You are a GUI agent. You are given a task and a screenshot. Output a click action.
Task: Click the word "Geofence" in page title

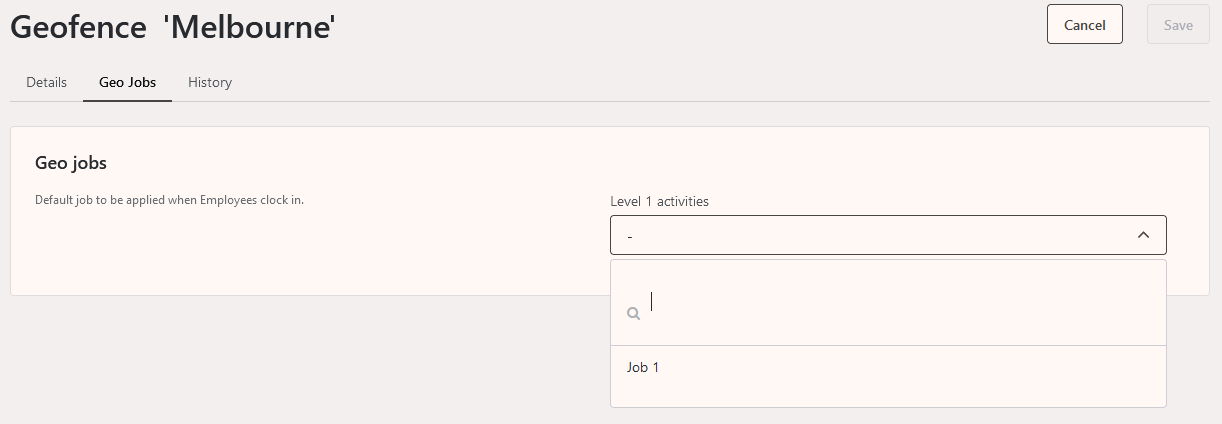[78, 27]
